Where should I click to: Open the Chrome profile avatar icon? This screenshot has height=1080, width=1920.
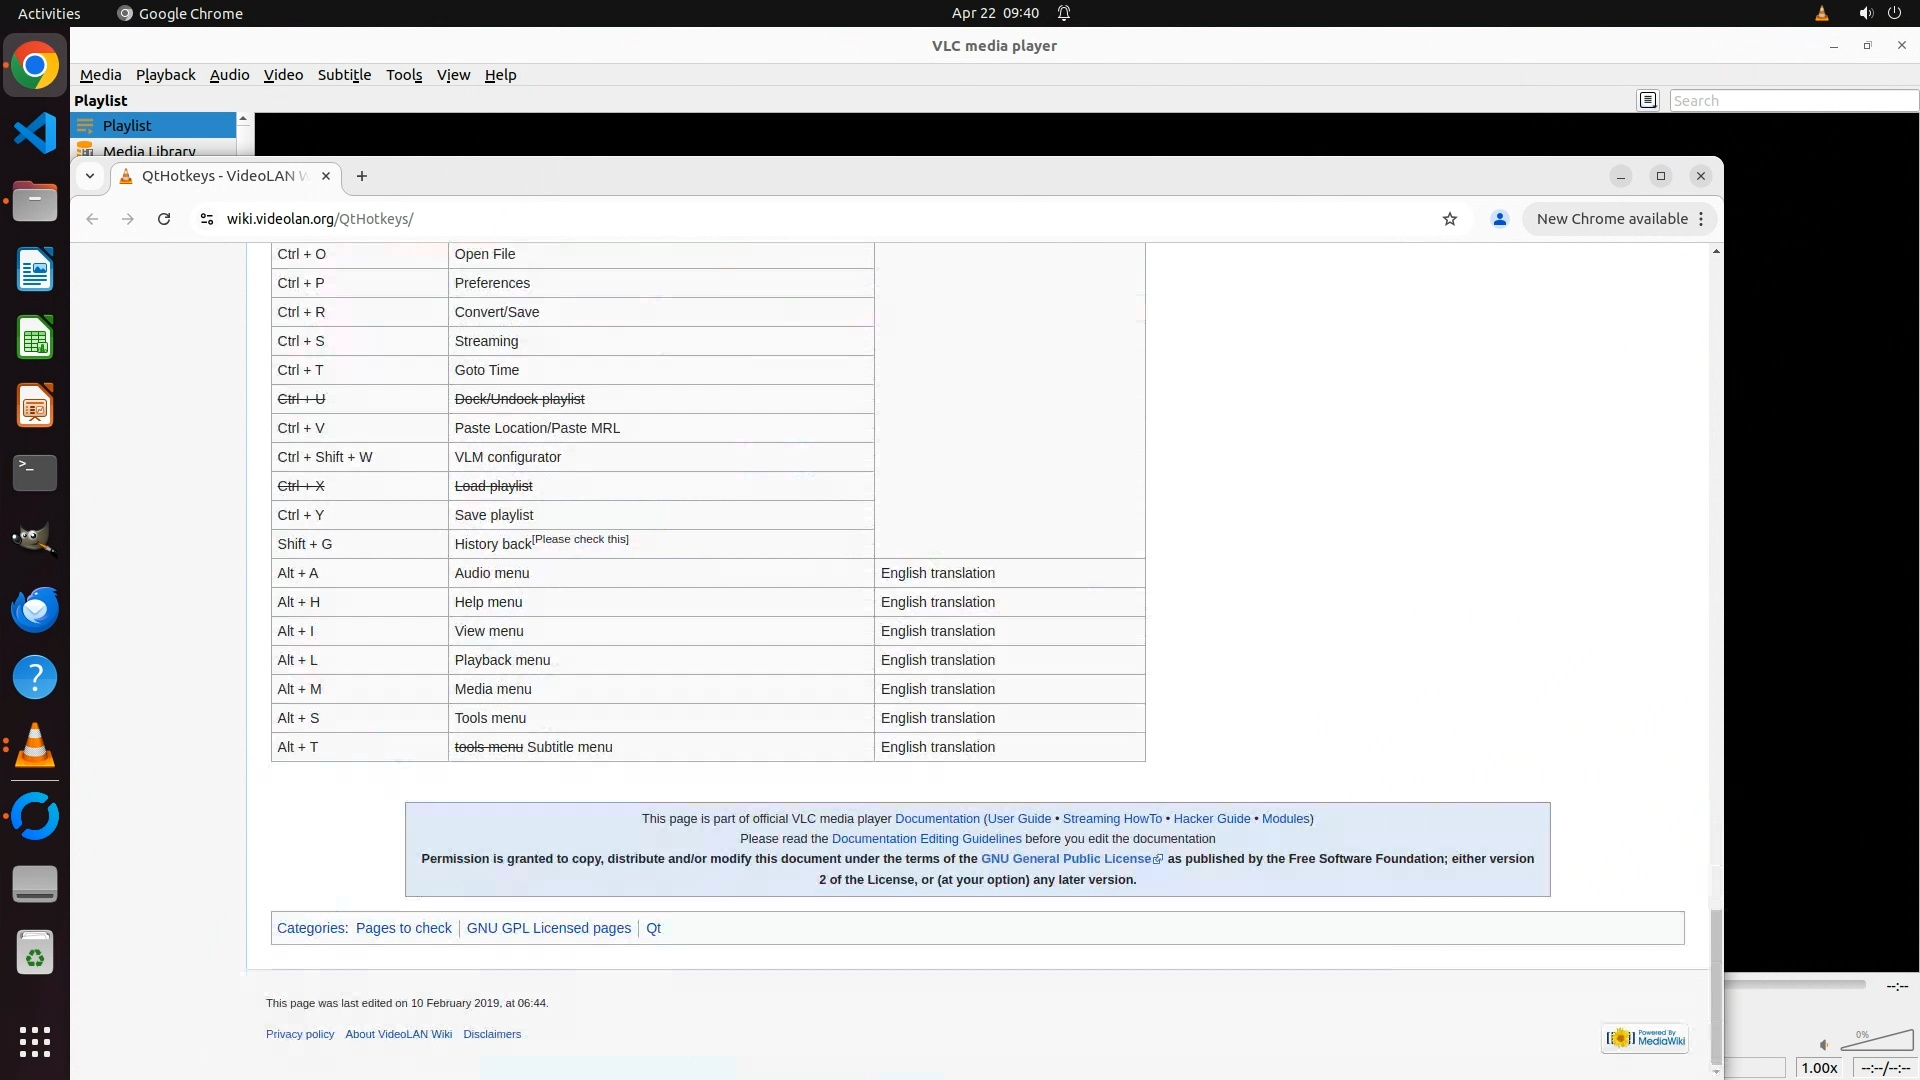[x=1499, y=219]
